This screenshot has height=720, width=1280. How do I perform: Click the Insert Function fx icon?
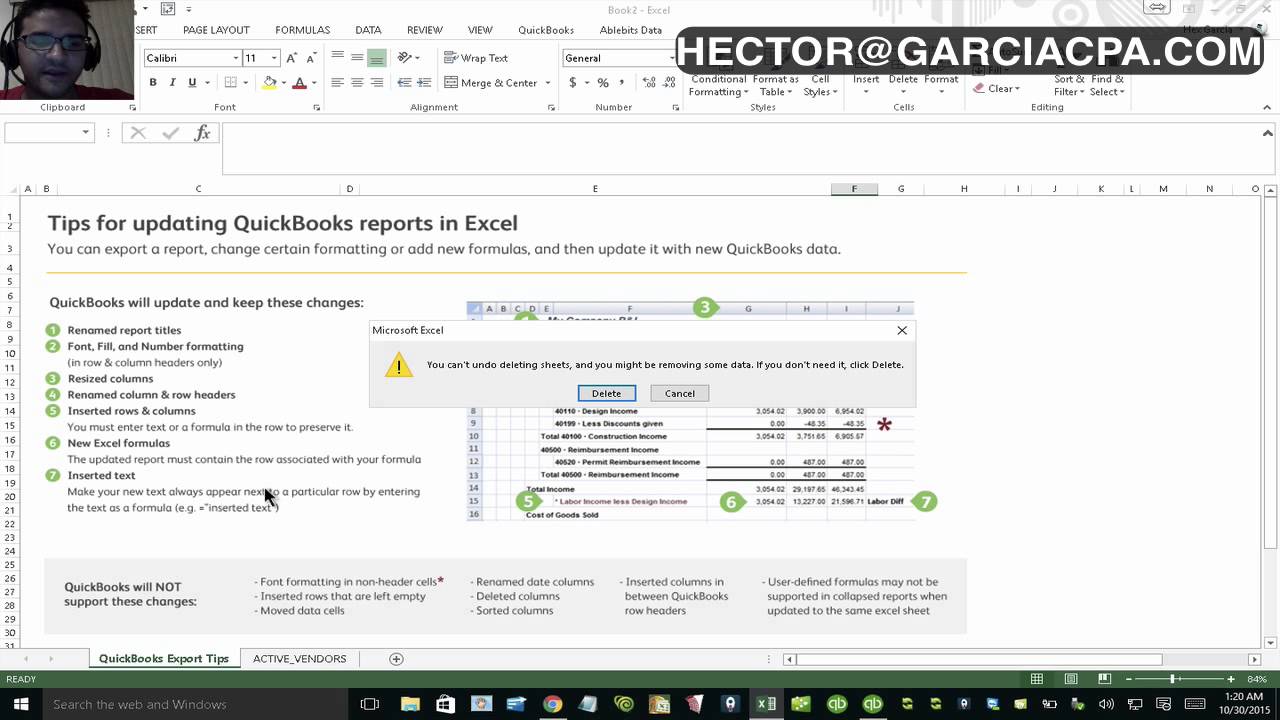click(202, 133)
